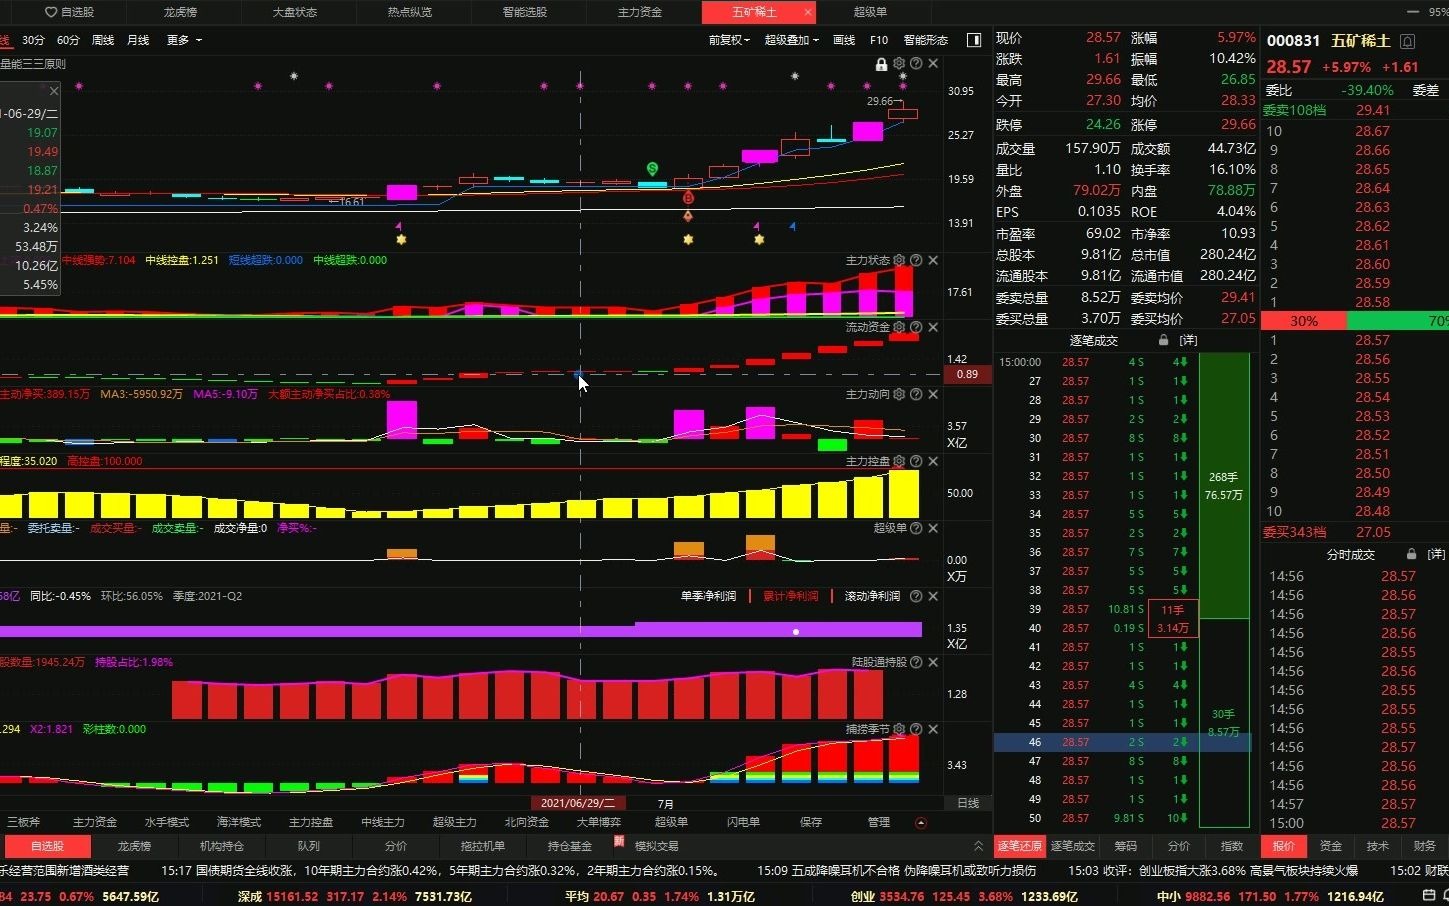Close the 捕捞季节 indicator panel

(933, 729)
